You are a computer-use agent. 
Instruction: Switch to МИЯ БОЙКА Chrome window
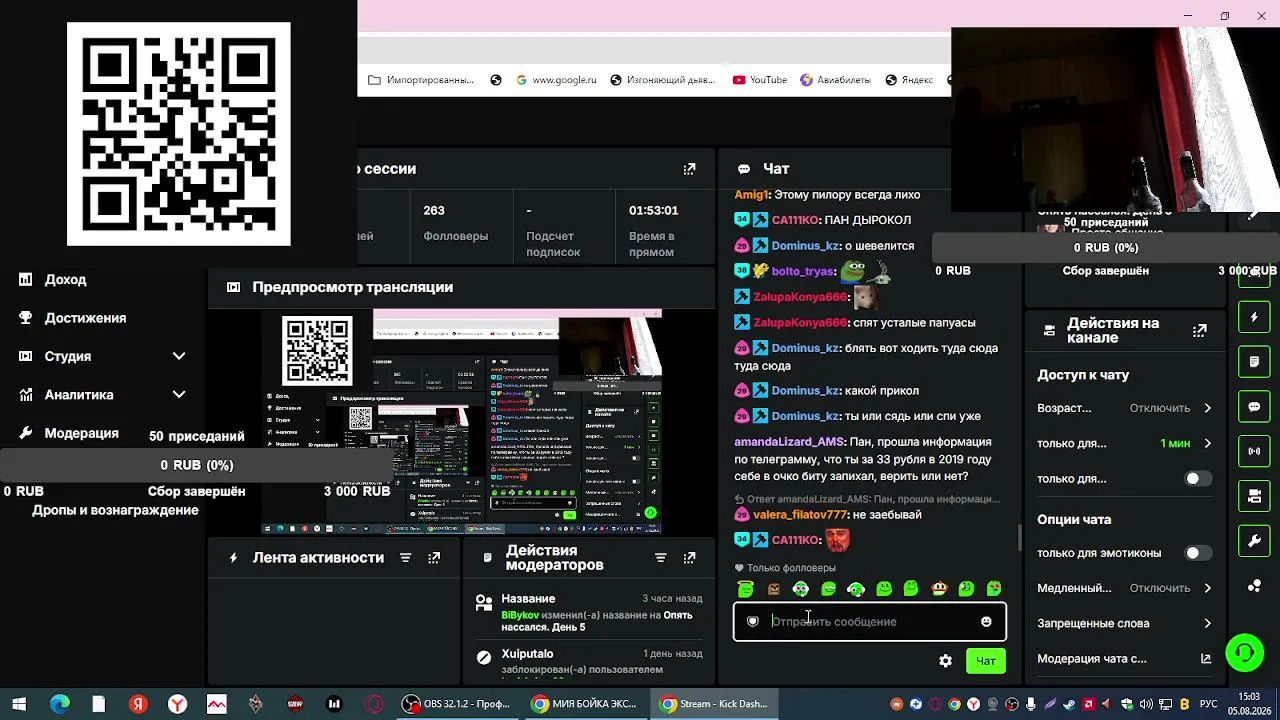[x=584, y=704]
